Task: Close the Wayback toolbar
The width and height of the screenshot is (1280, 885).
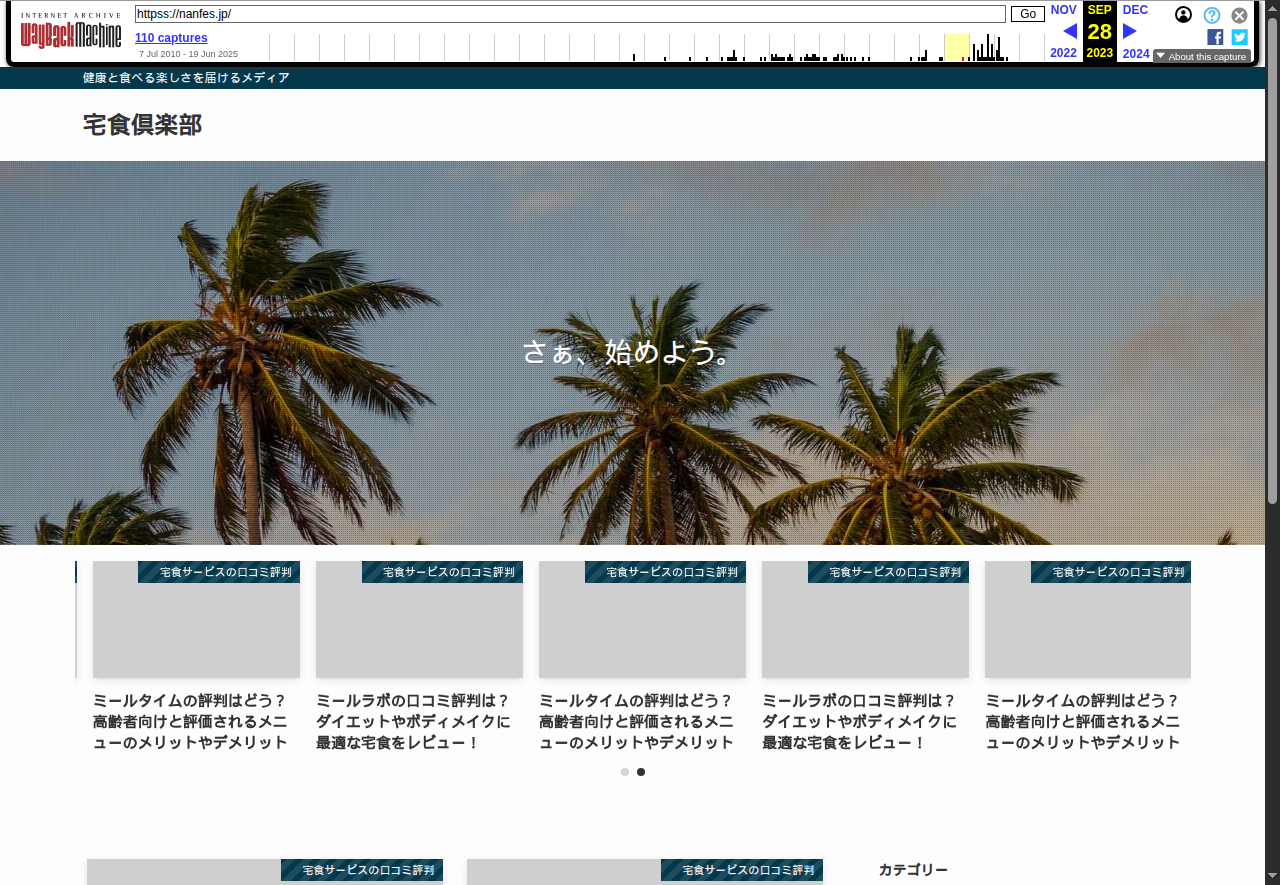Action: tap(1239, 15)
